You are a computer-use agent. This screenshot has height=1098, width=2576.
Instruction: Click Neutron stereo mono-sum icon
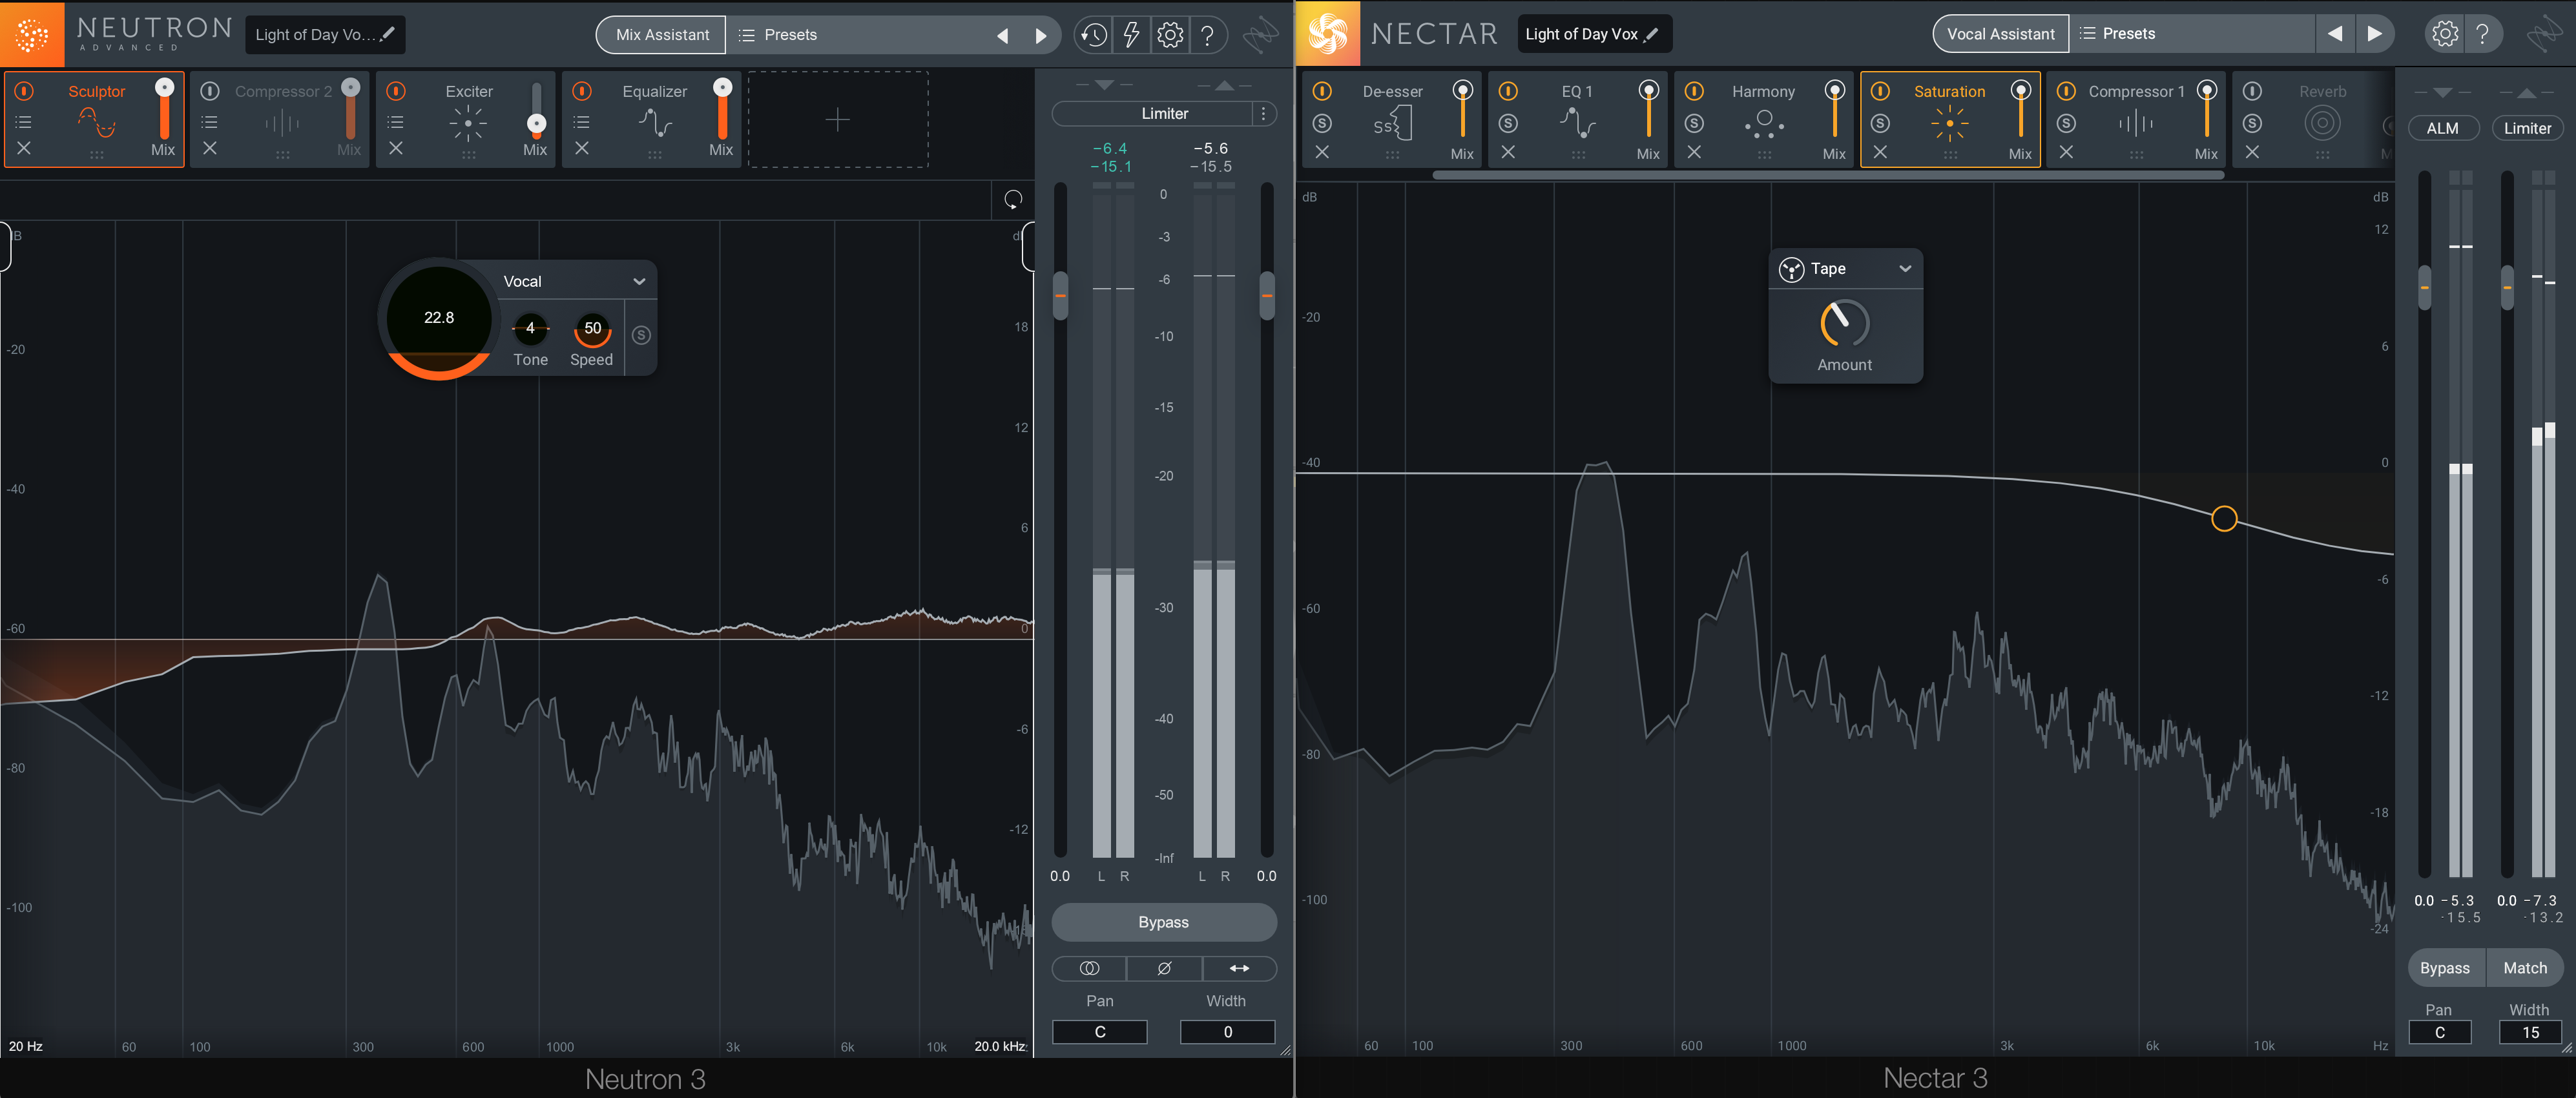pyautogui.click(x=1089, y=968)
